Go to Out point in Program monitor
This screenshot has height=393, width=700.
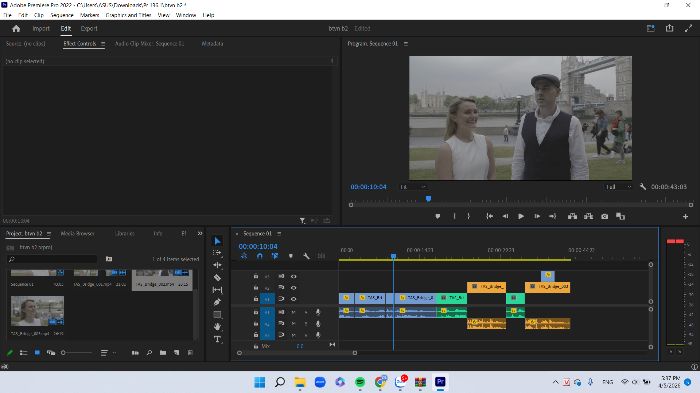[553, 216]
